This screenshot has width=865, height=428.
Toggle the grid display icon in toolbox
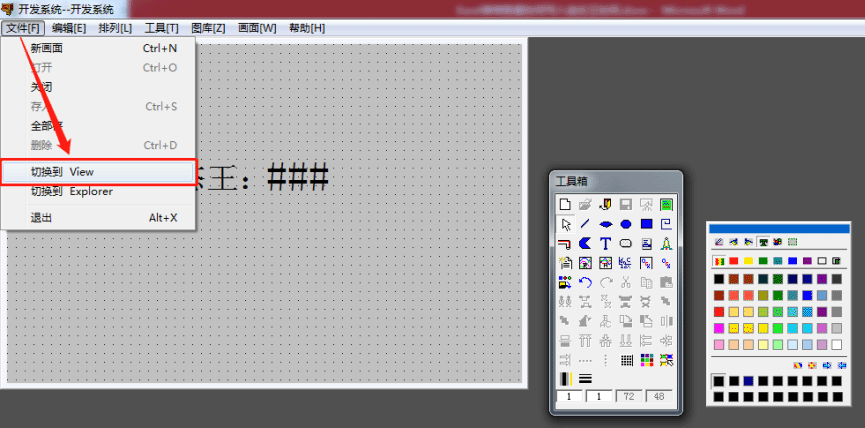(626, 360)
